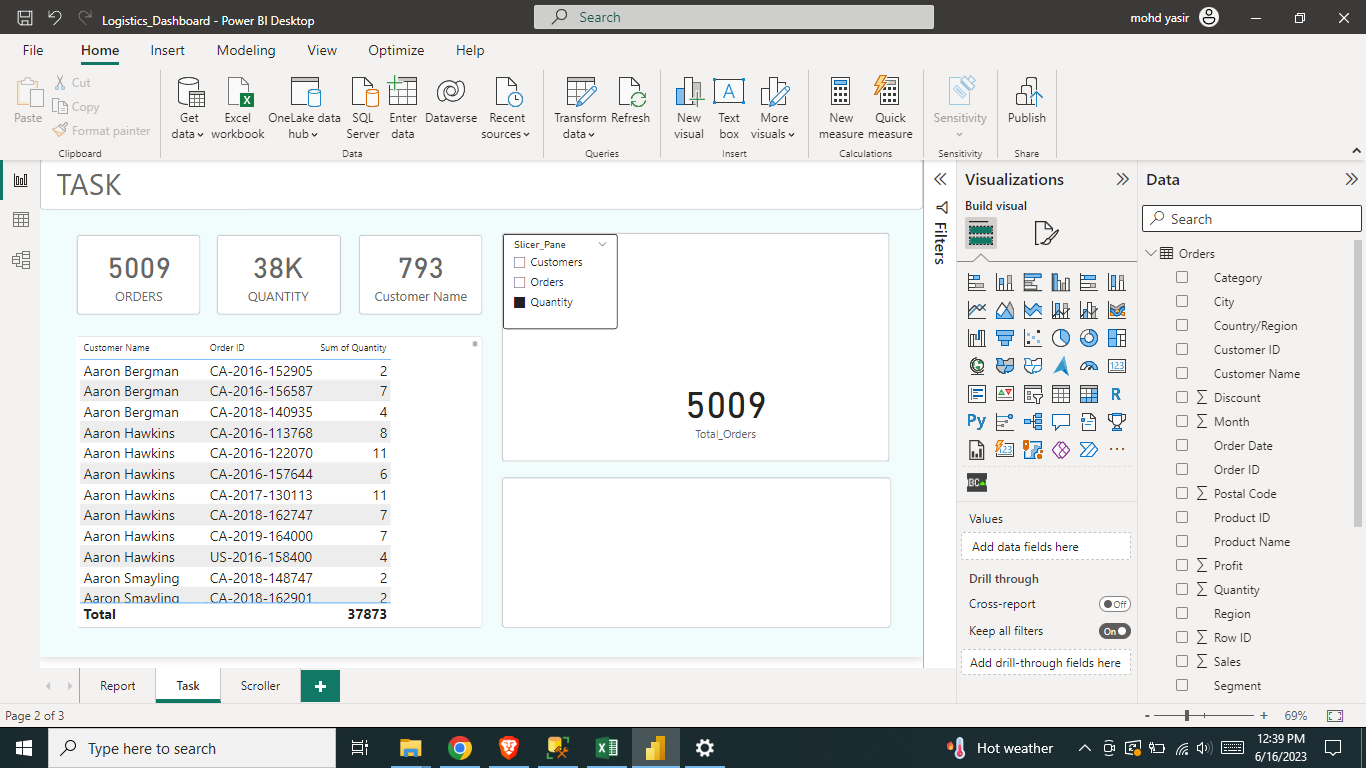Viewport: 1366px width, 768px height.
Task: Open Transform data dropdown
Action: (581, 134)
